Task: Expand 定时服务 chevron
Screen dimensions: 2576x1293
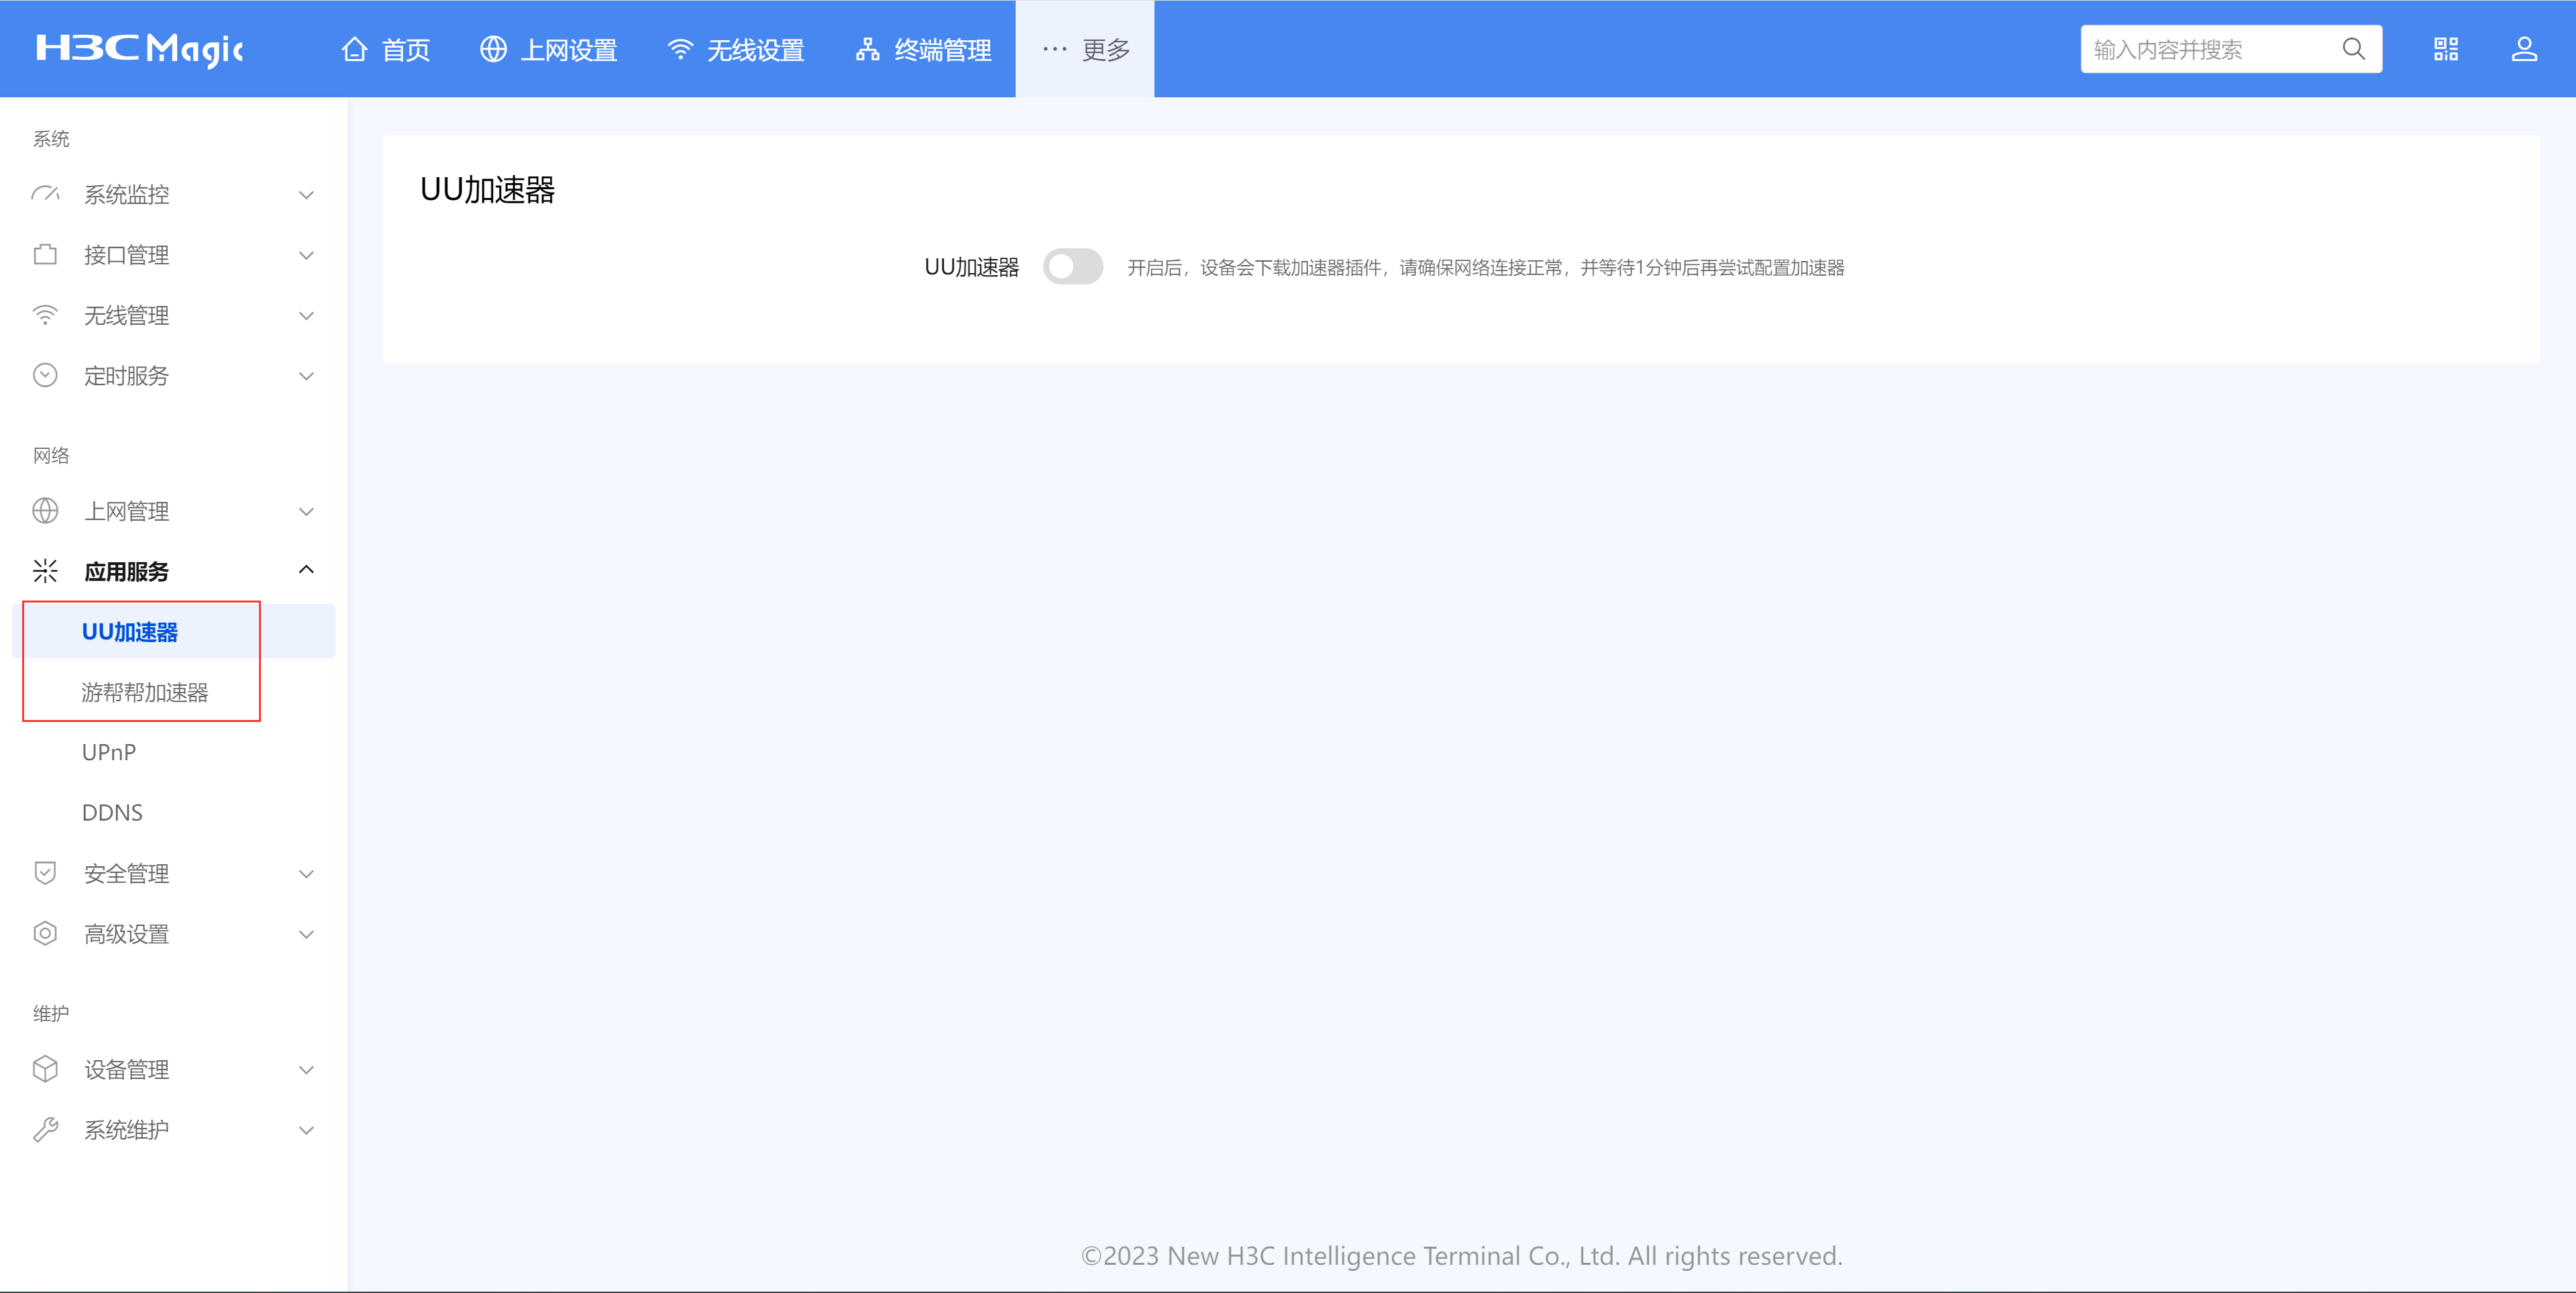Action: point(306,376)
